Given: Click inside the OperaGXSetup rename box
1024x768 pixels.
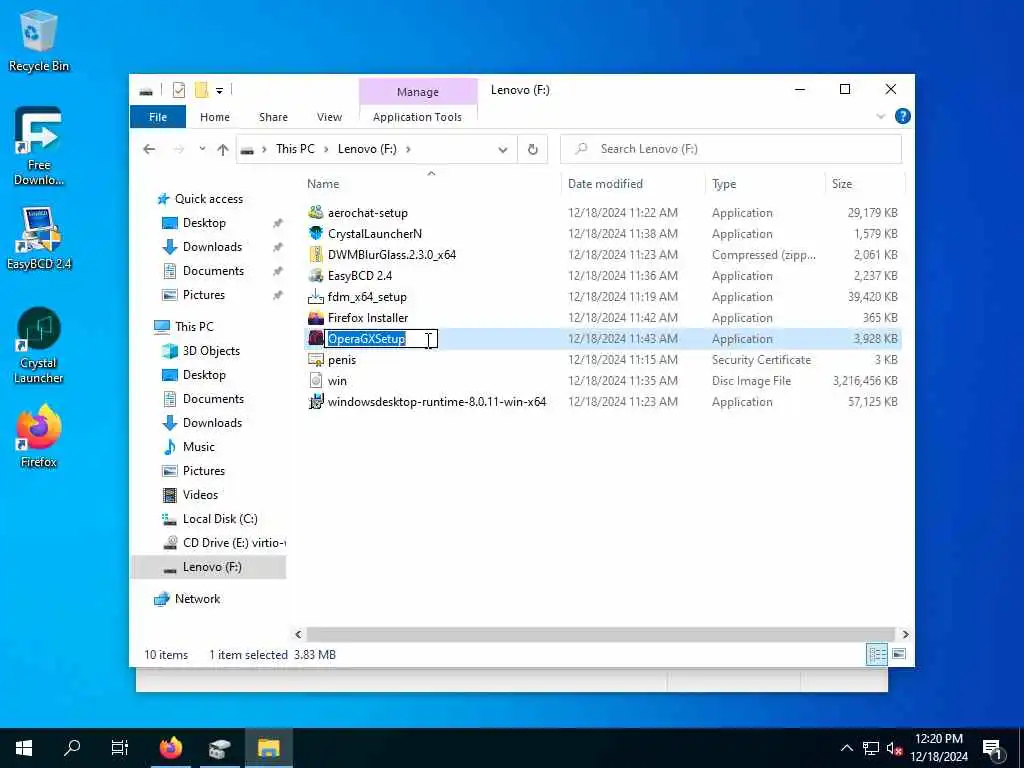Looking at the screenshot, I should [x=381, y=339].
